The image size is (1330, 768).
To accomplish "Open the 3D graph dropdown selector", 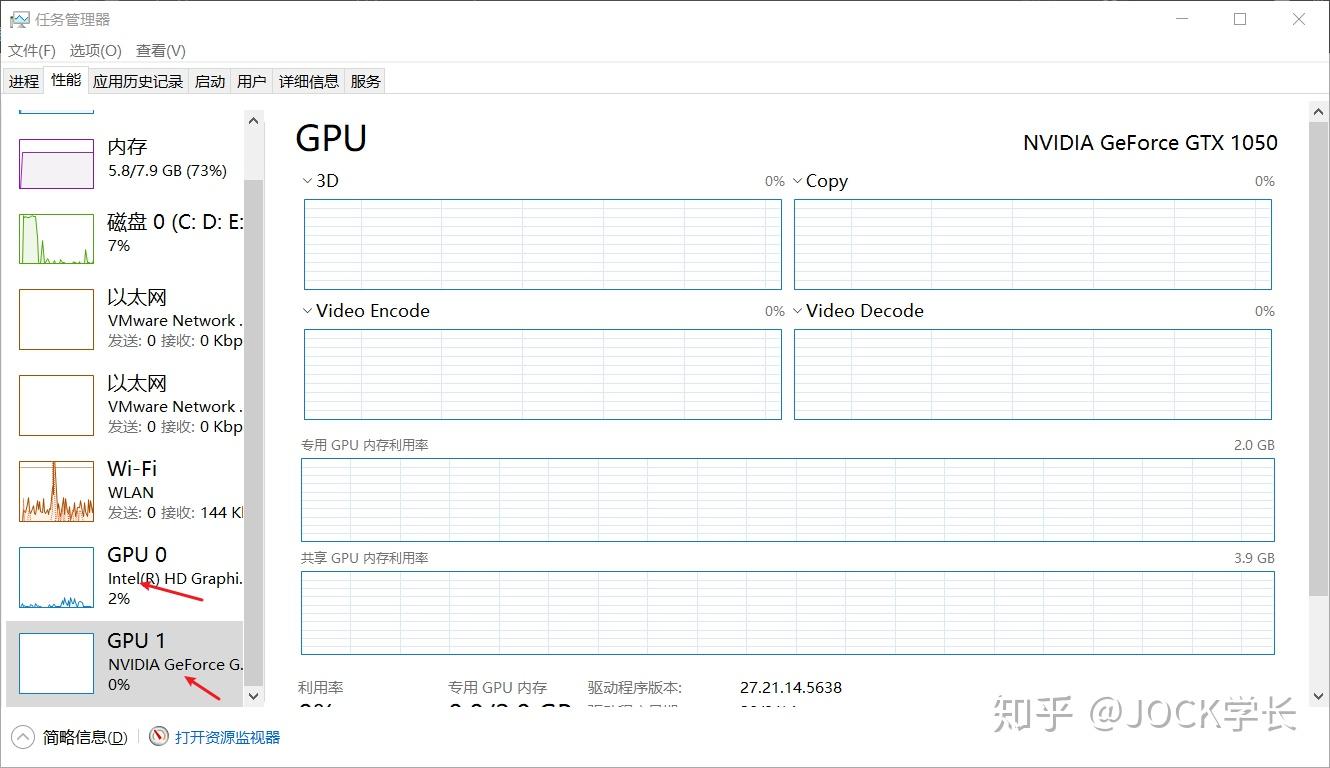I will click(308, 181).
